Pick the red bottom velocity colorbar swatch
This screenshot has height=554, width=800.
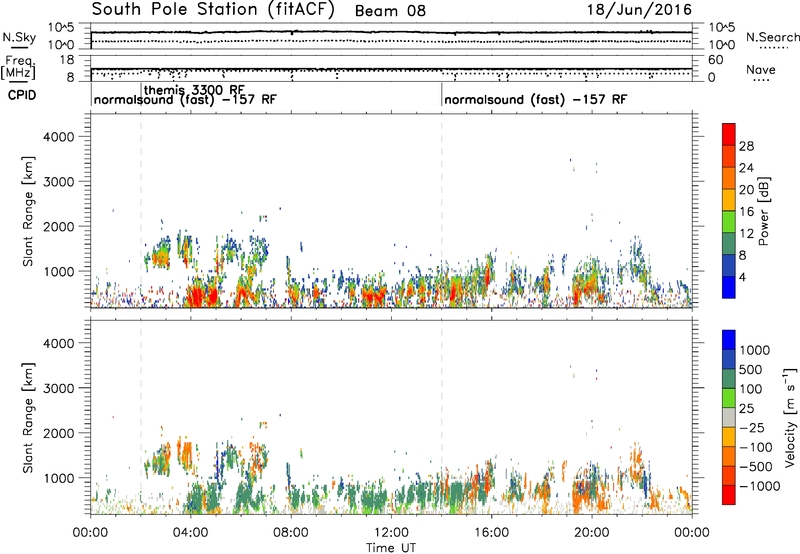(729, 495)
